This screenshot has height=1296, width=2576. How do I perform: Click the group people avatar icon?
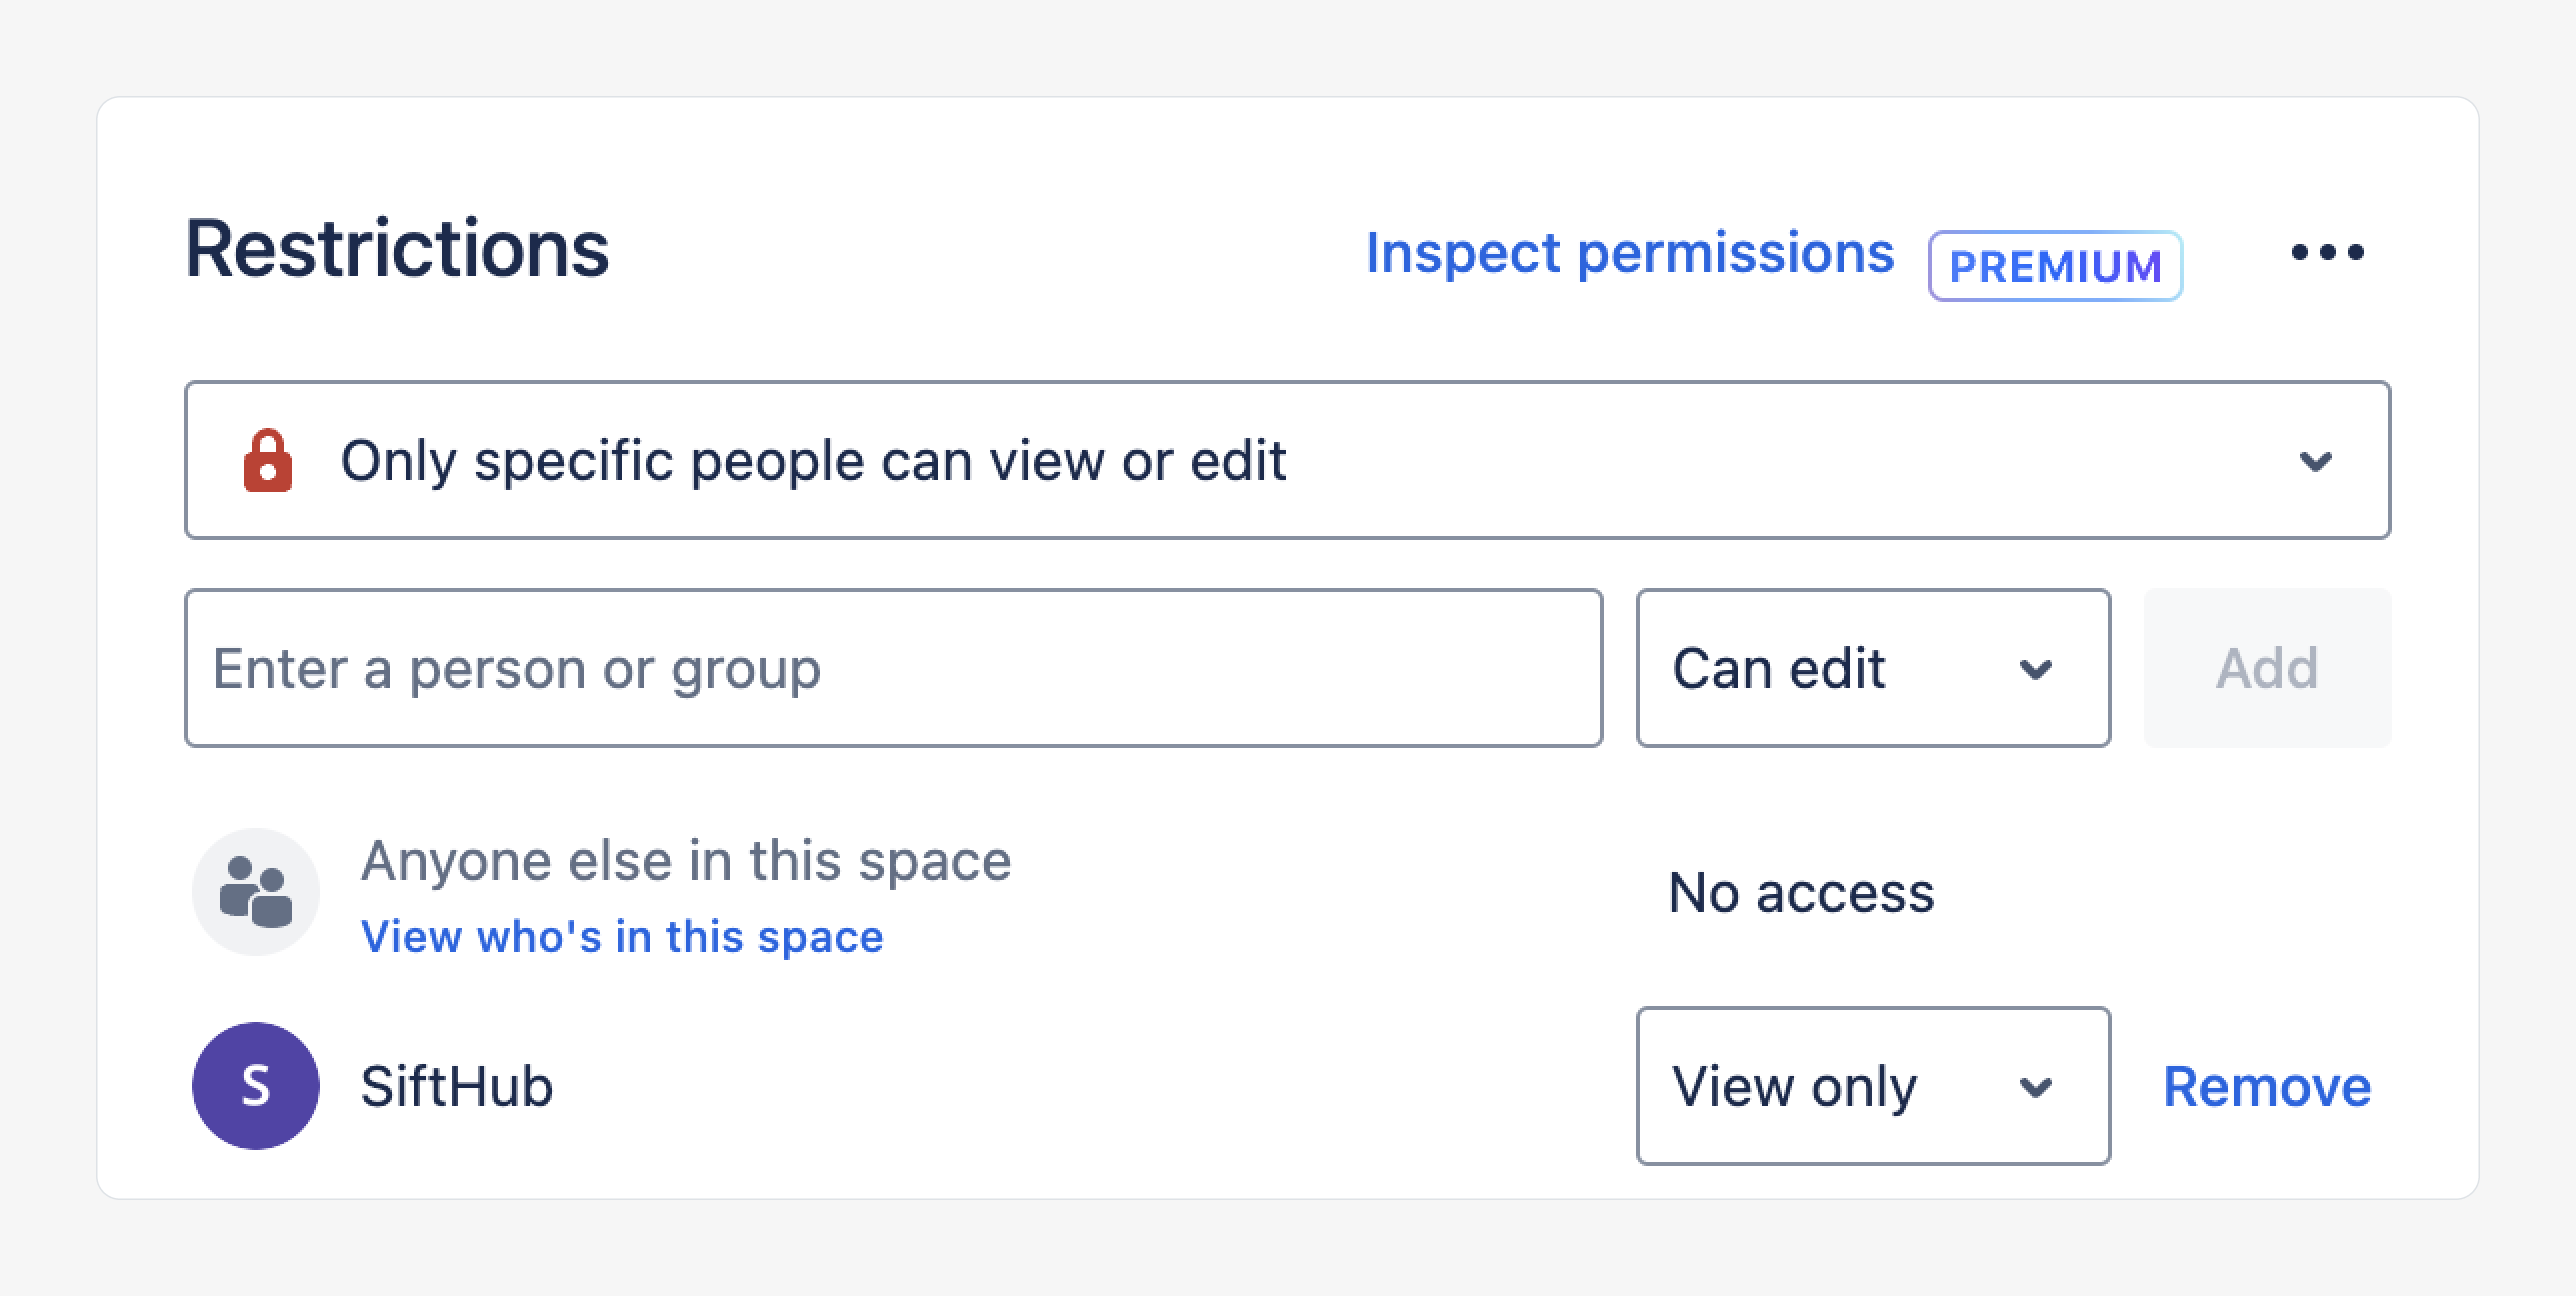[x=256, y=892]
